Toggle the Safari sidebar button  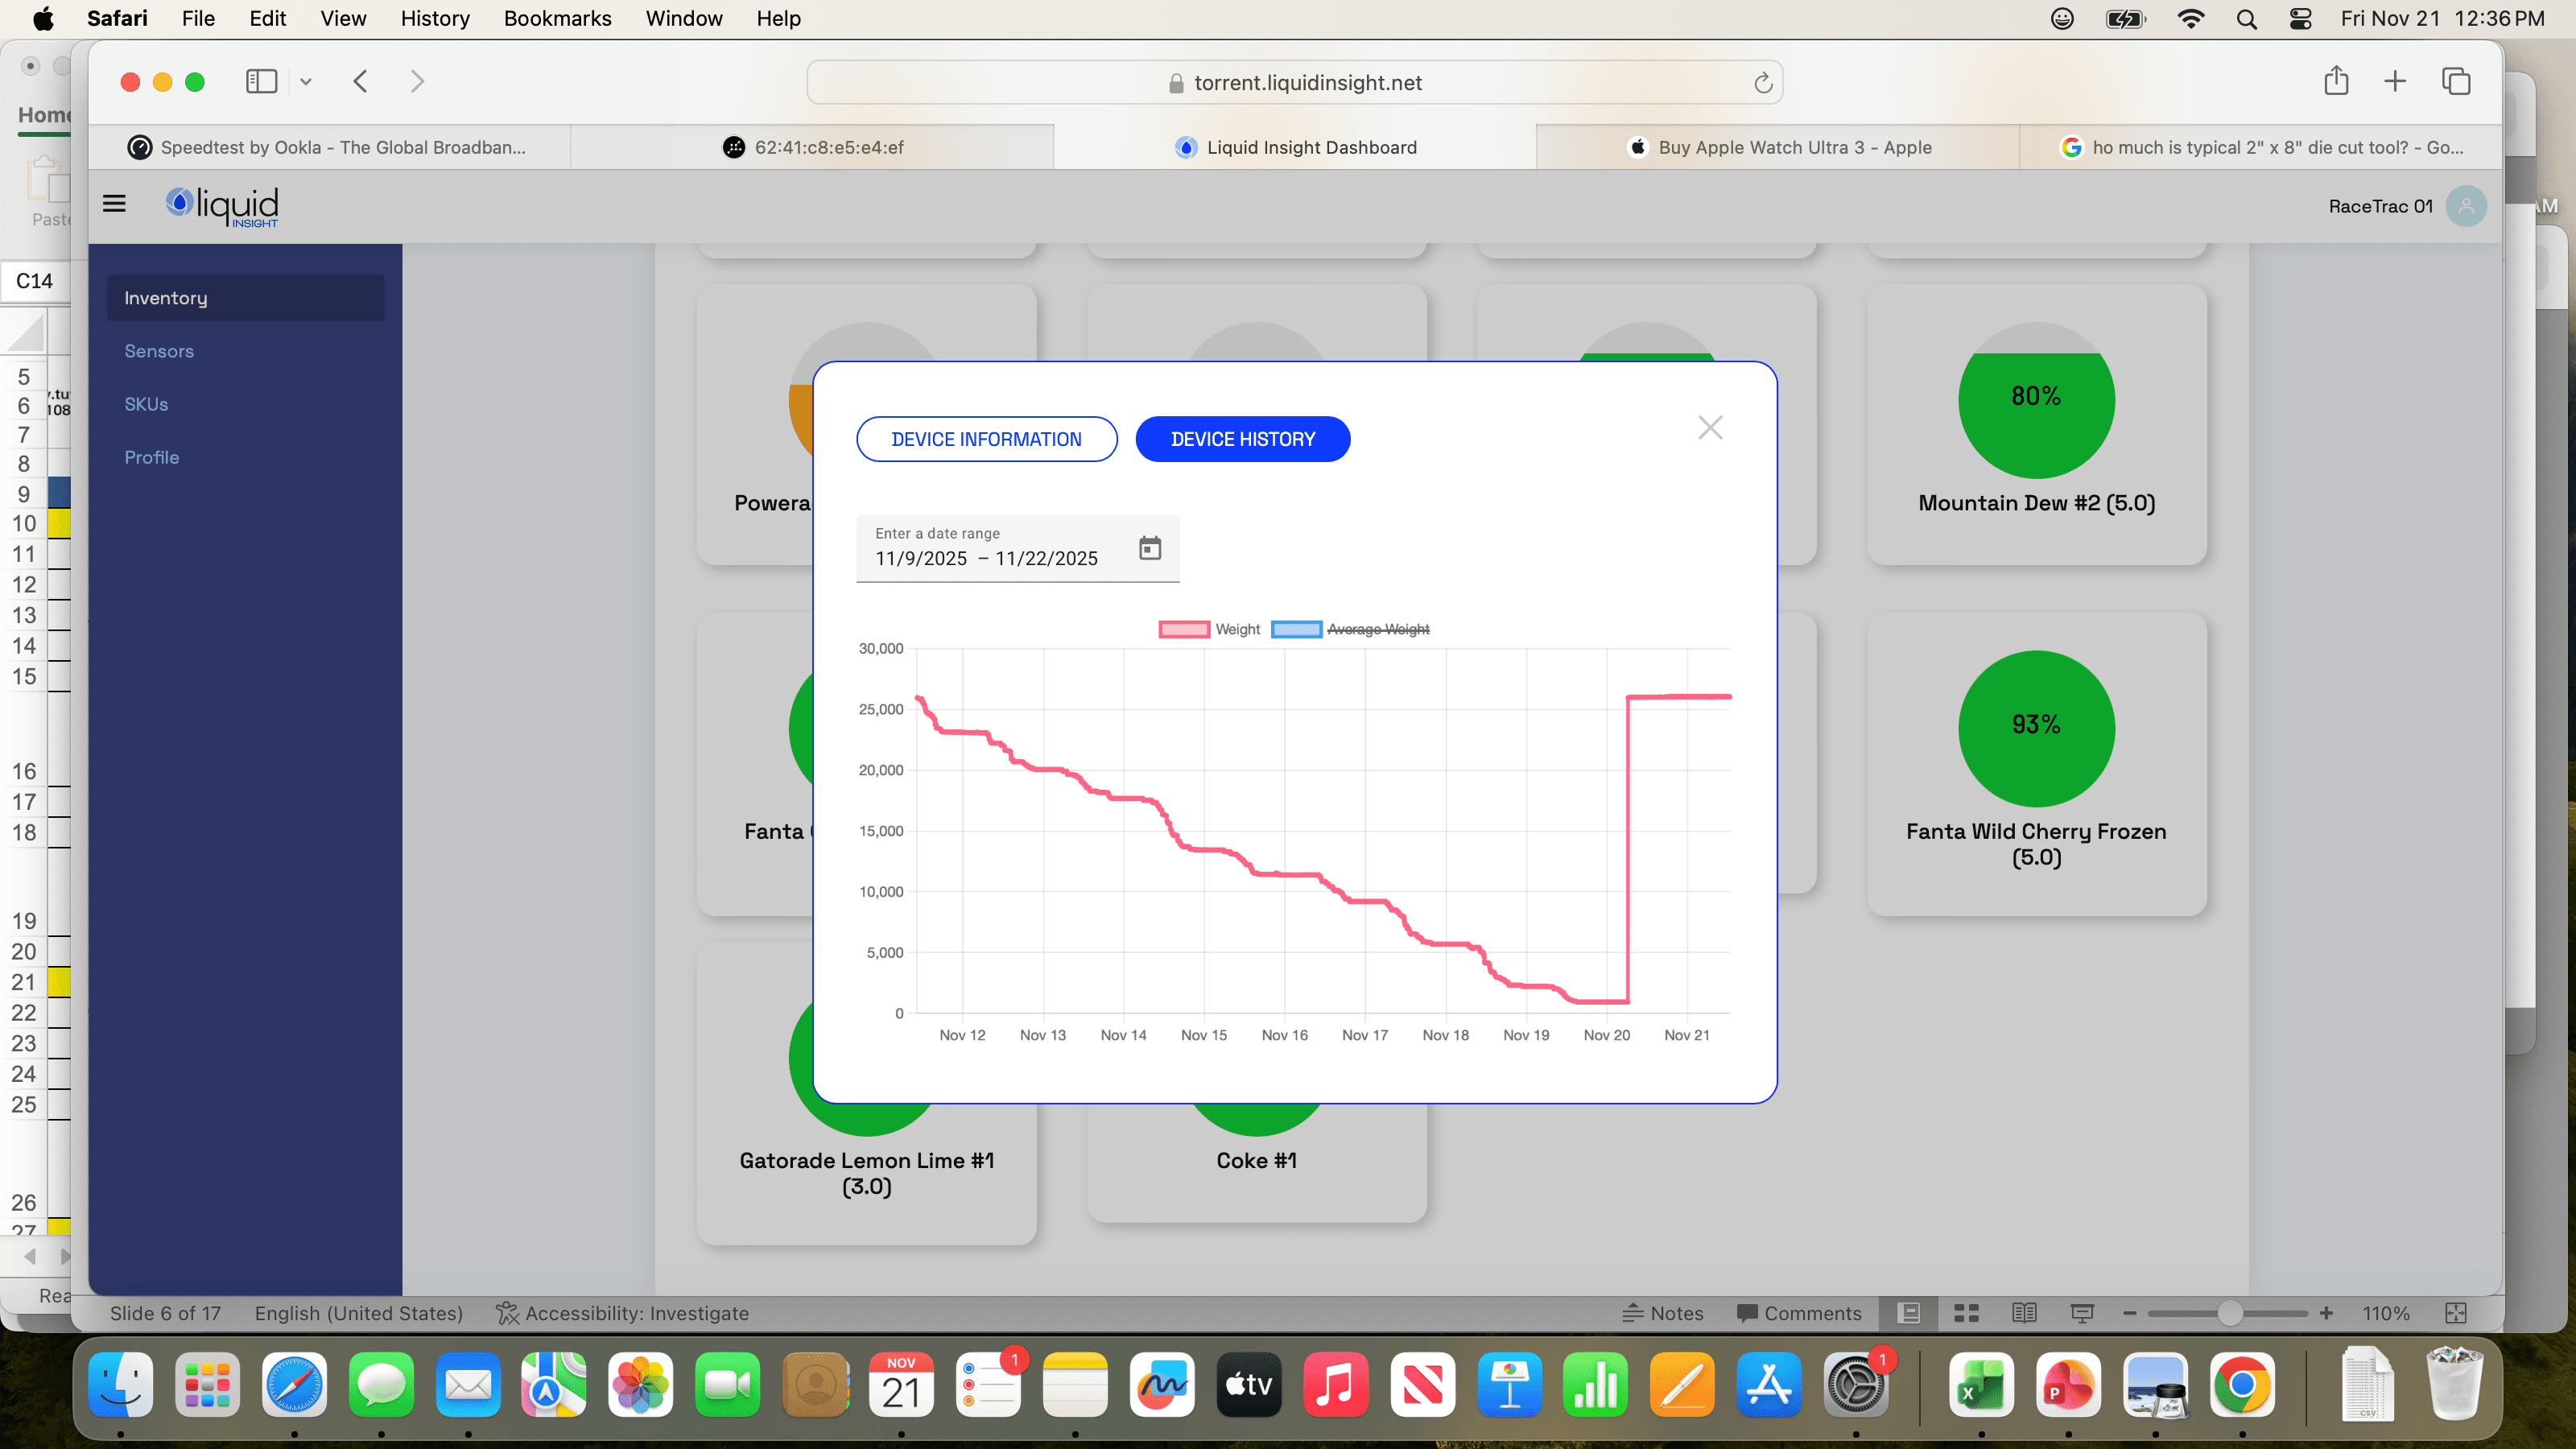(261, 82)
